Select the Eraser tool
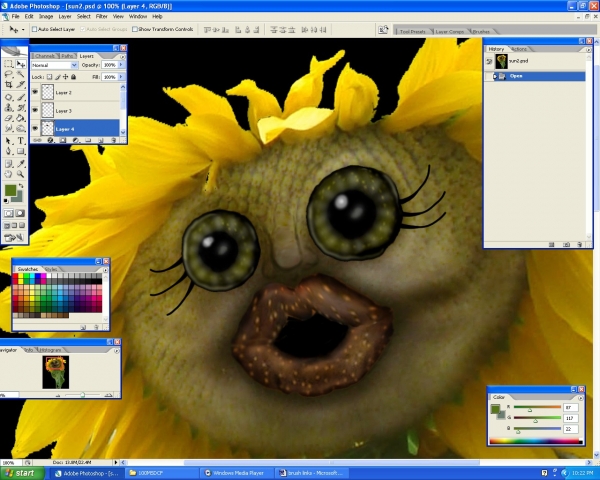Viewport: 600px width, 480px height. (8, 118)
